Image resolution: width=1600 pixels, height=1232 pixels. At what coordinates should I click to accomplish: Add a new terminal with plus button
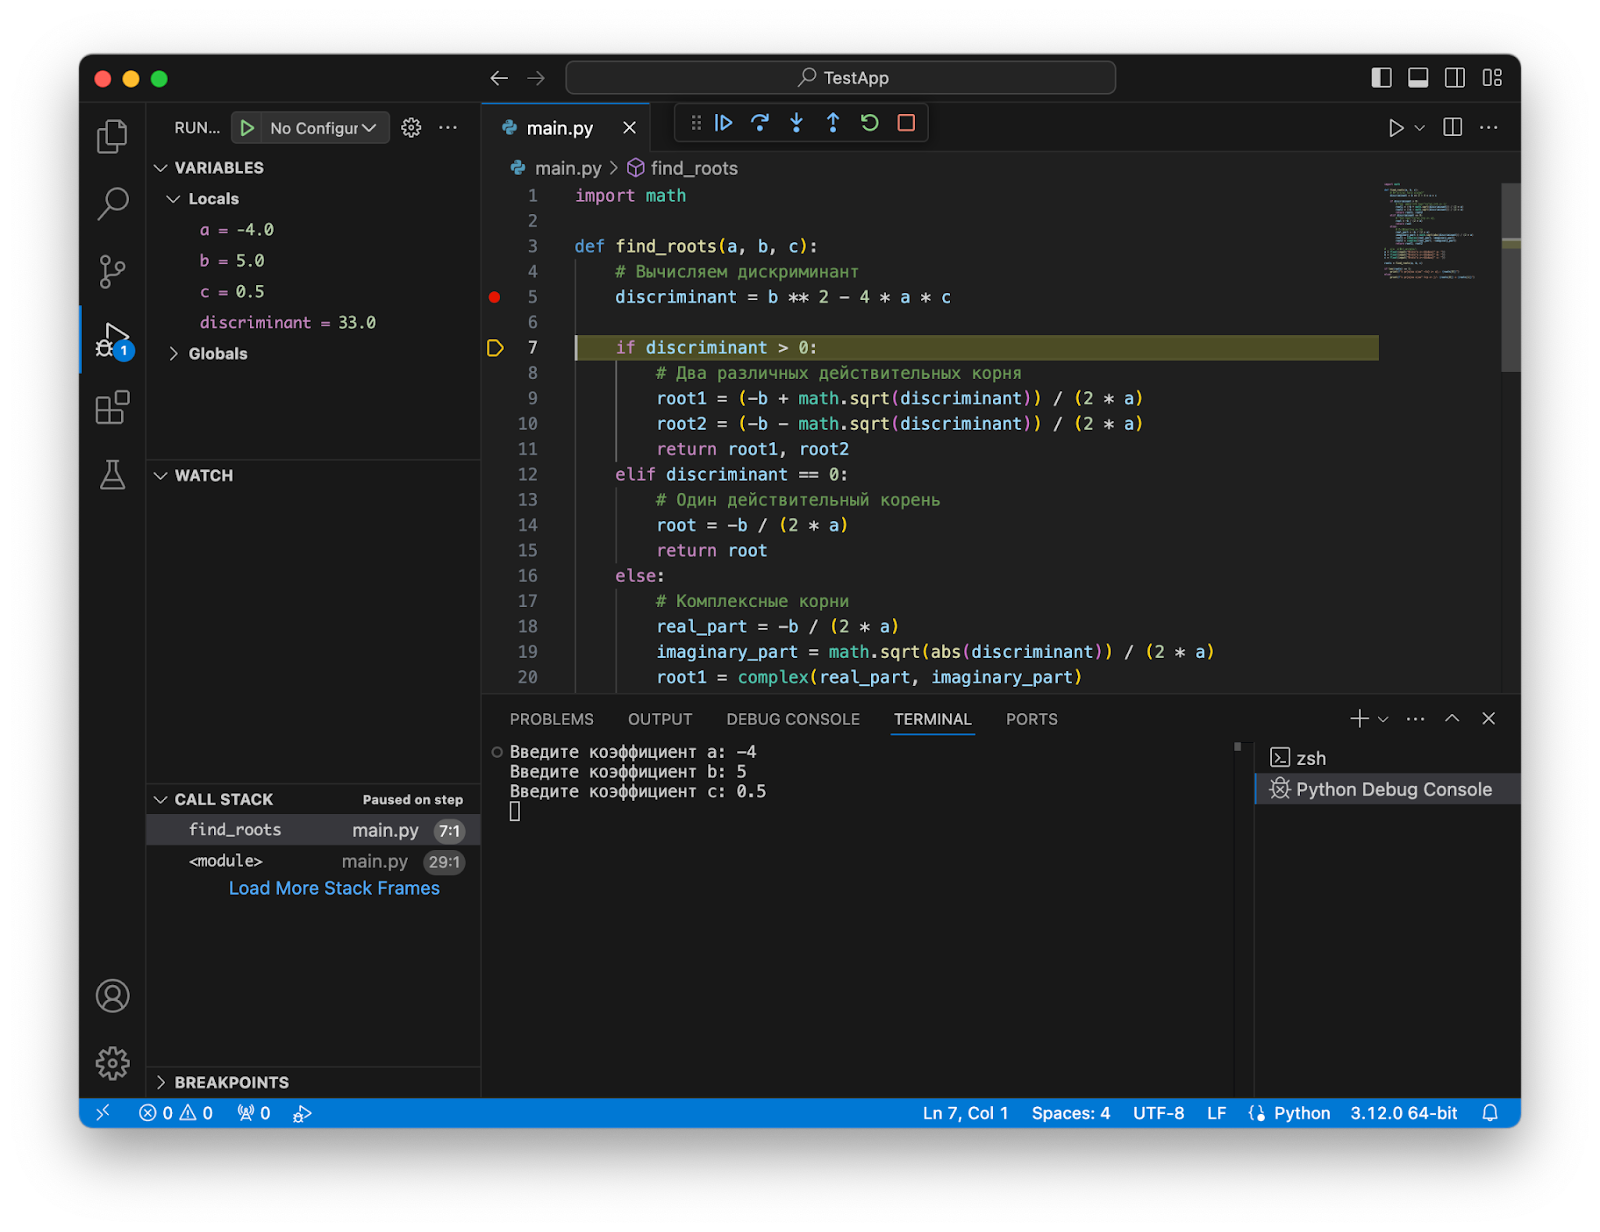pyautogui.click(x=1359, y=719)
